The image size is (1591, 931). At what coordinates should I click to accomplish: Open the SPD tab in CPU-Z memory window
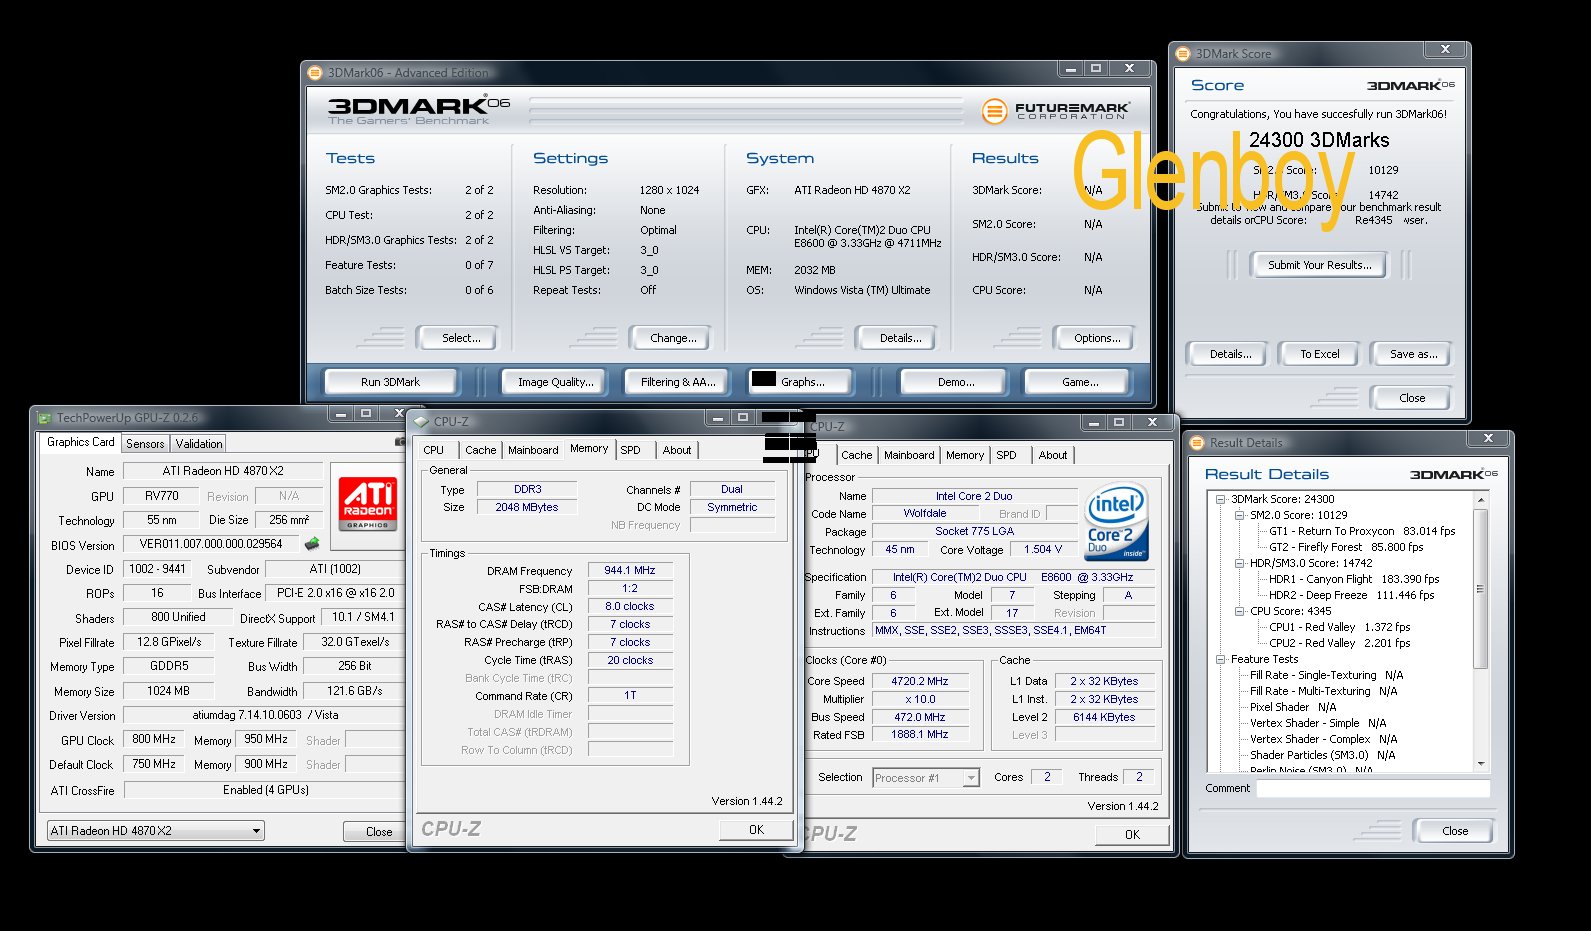tap(630, 450)
